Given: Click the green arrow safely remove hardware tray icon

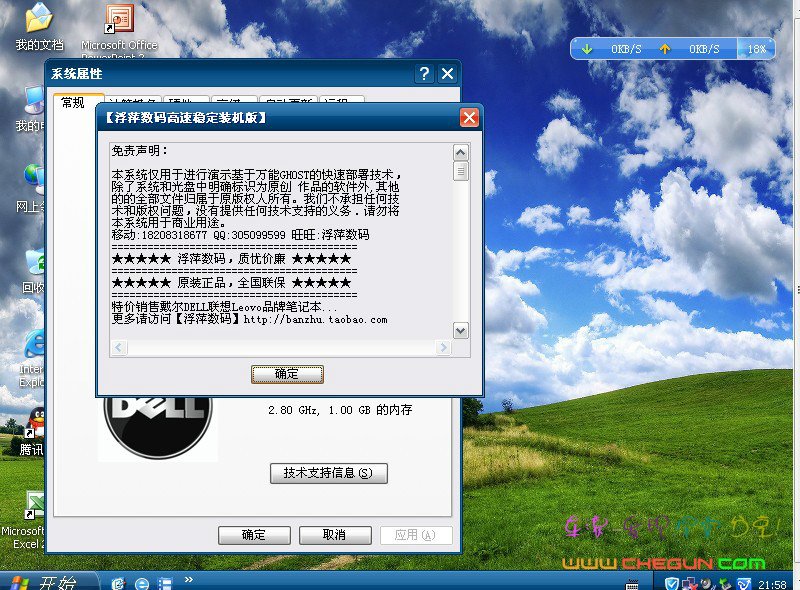Looking at the screenshot, I should click(725, 583).
